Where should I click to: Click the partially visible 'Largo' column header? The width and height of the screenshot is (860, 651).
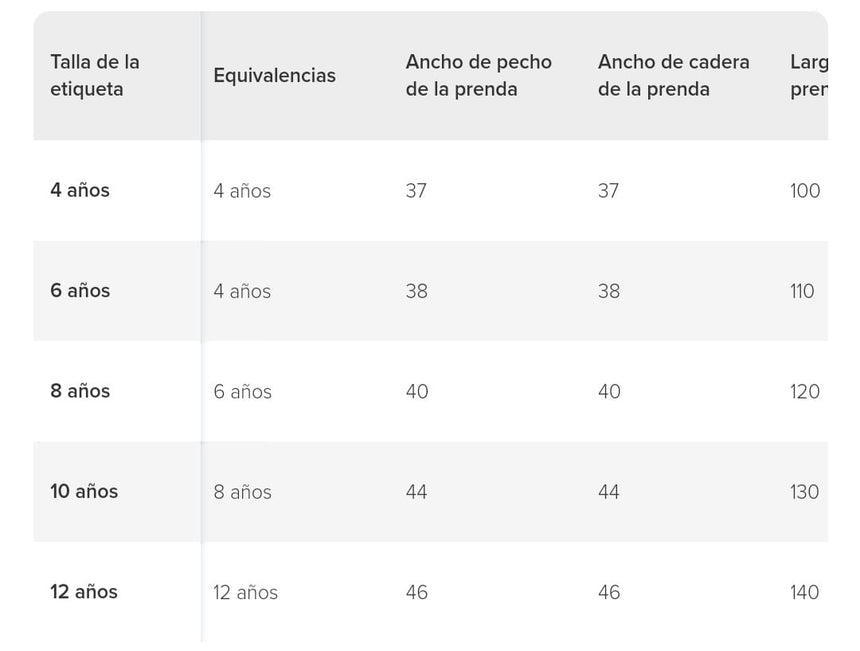tap(808, 75)
